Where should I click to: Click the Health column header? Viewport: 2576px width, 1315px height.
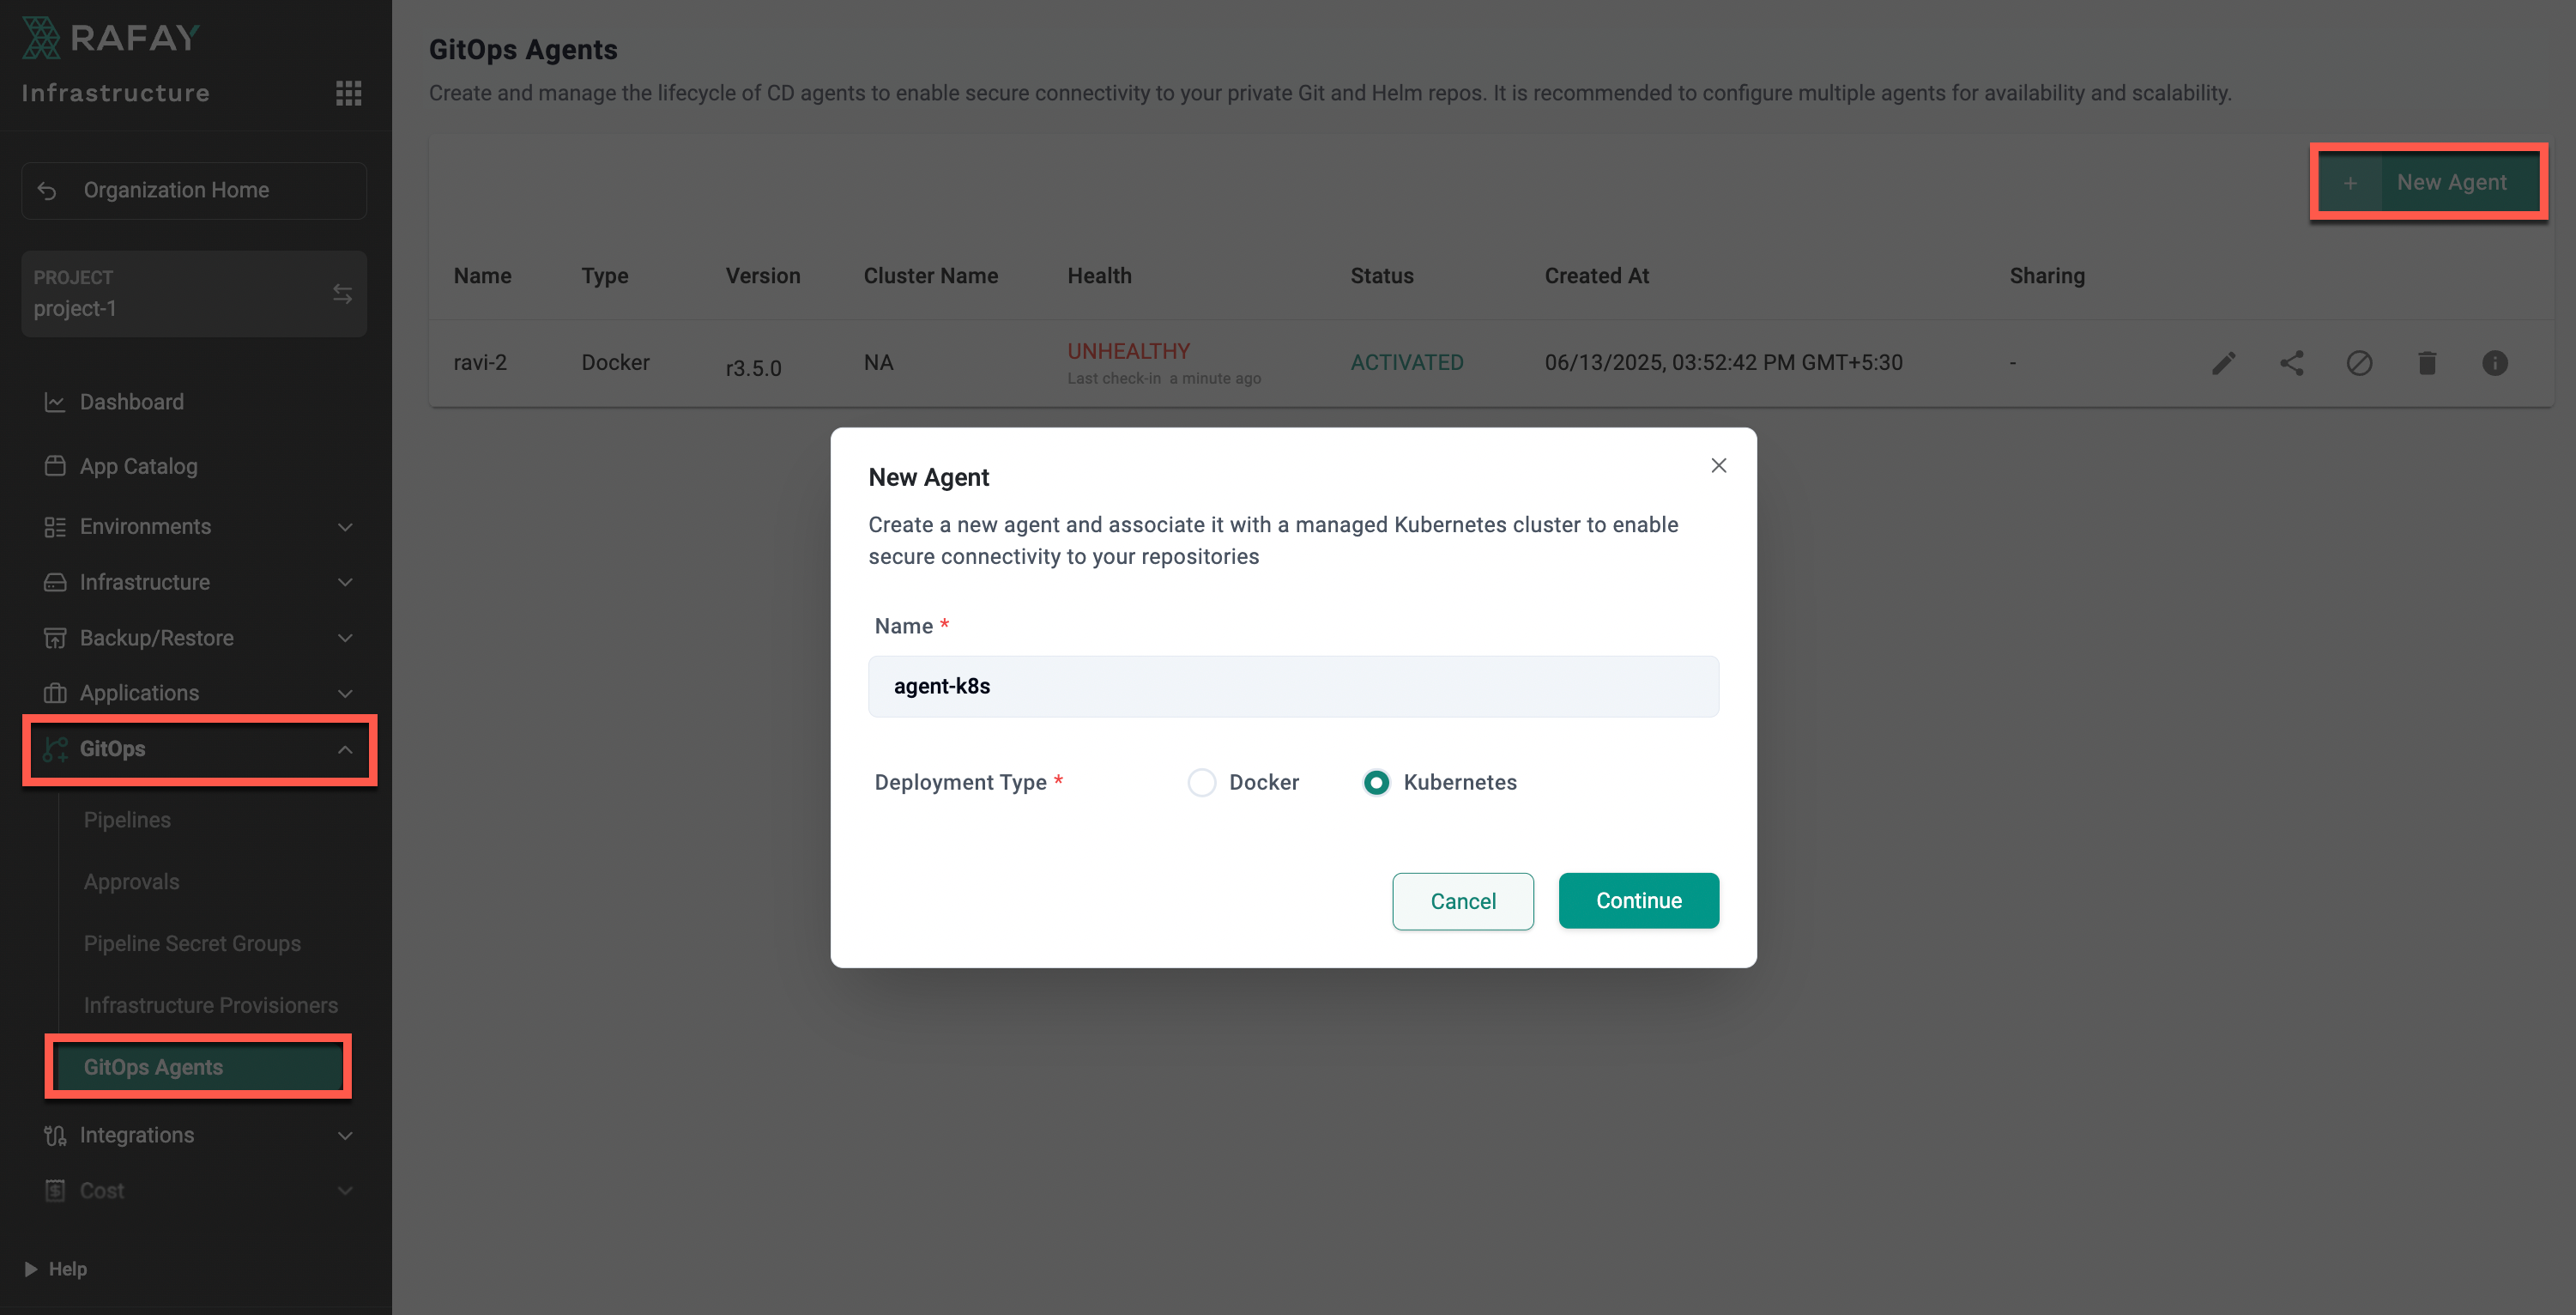1099,276
